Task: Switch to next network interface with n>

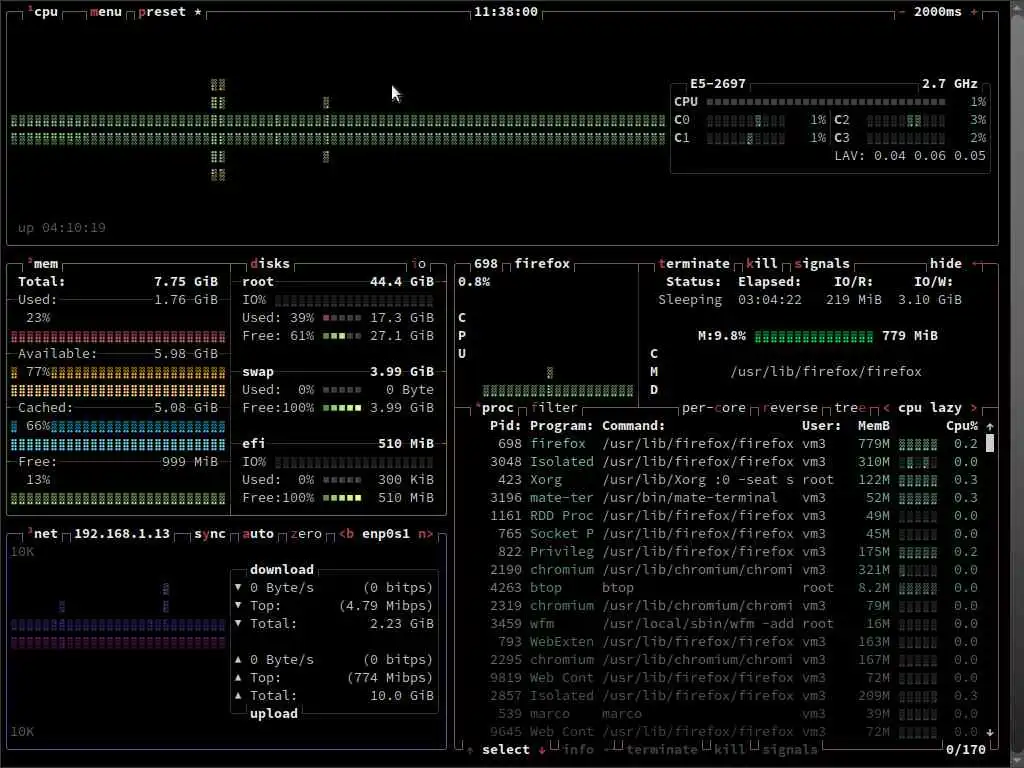Action: point(426,534)
